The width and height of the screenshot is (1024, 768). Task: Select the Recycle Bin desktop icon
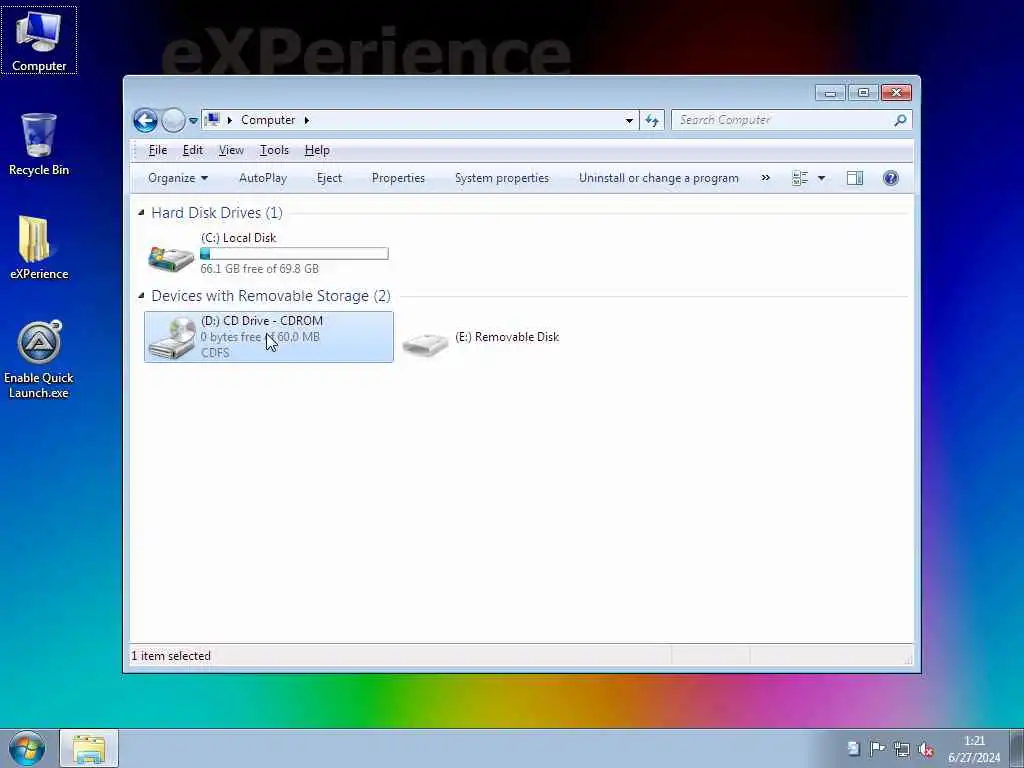(x=39, y=144)
